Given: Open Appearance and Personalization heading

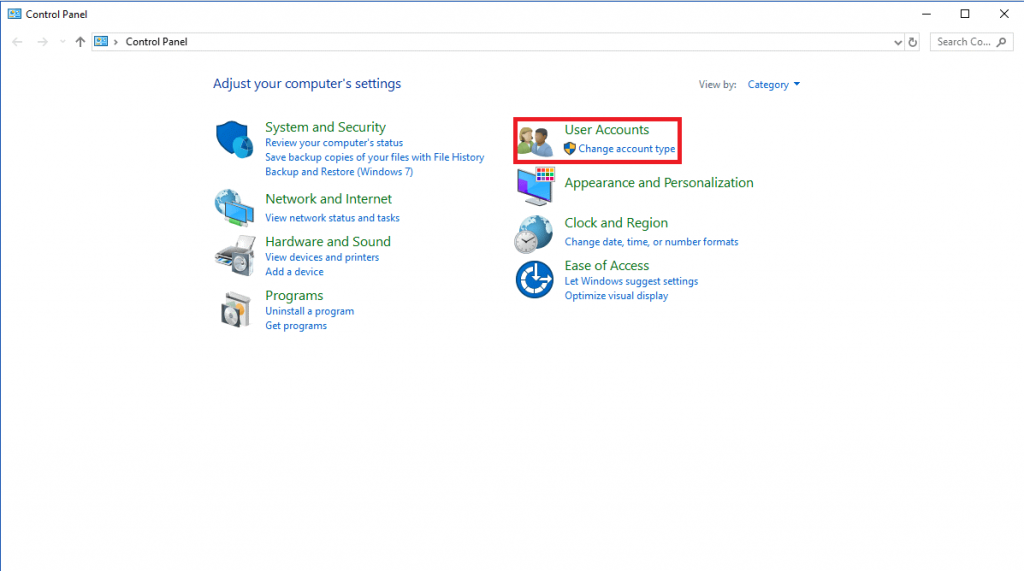Looking at the screenshot, I should (659, 182).
